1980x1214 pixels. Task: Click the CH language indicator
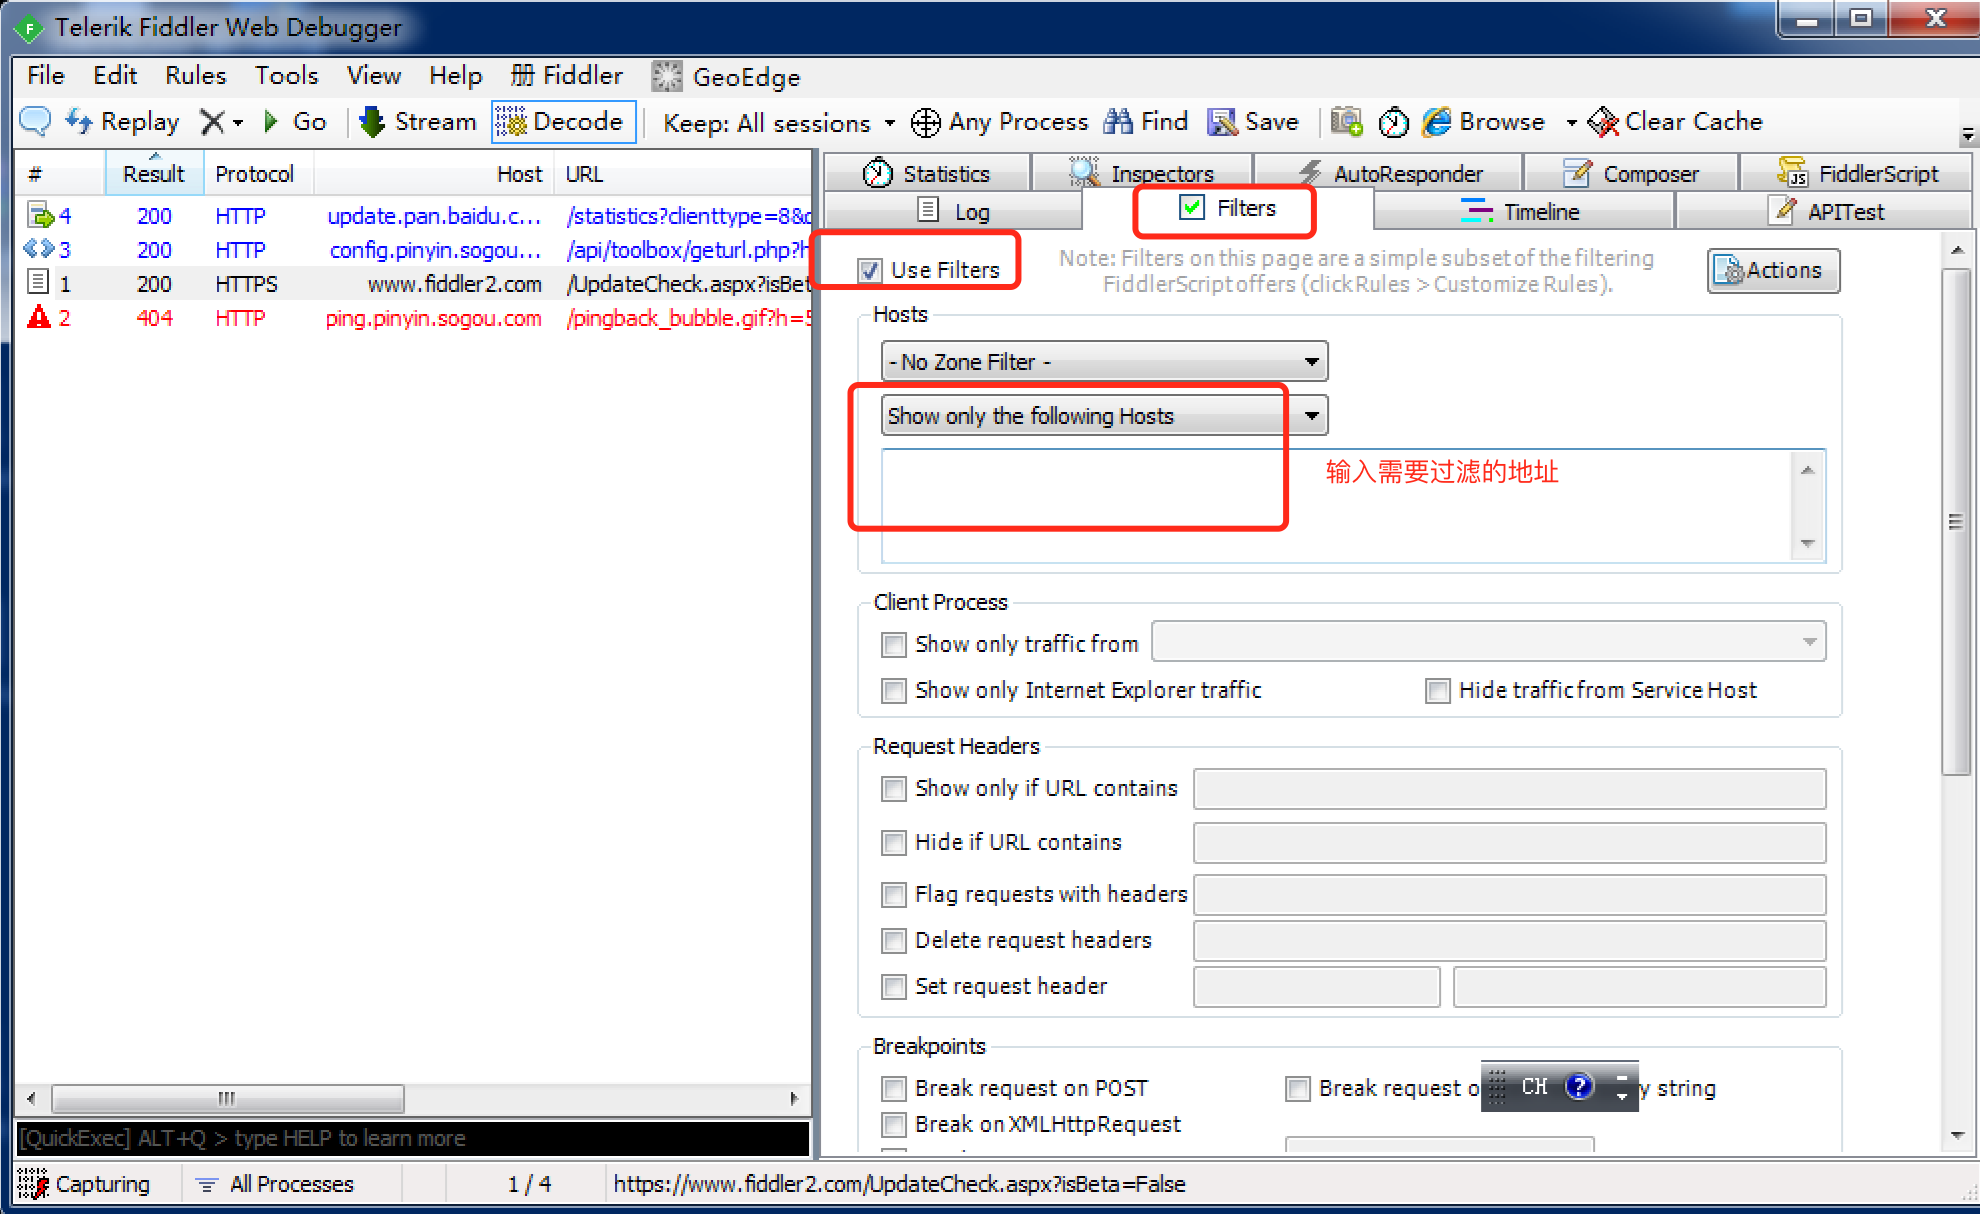pos(1535,1086)
